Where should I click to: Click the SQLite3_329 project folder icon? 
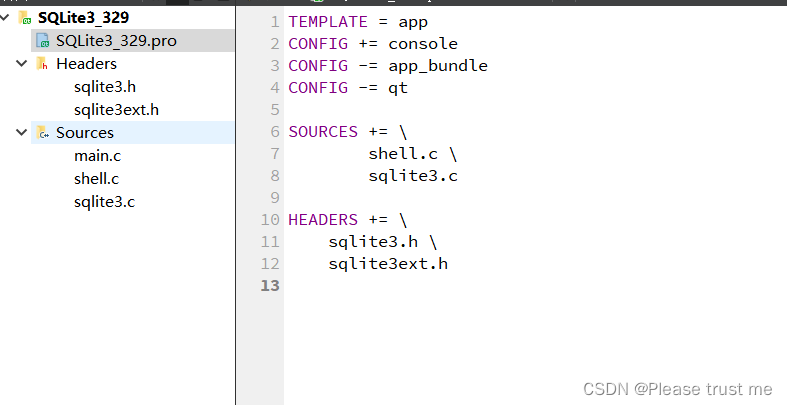25,18
